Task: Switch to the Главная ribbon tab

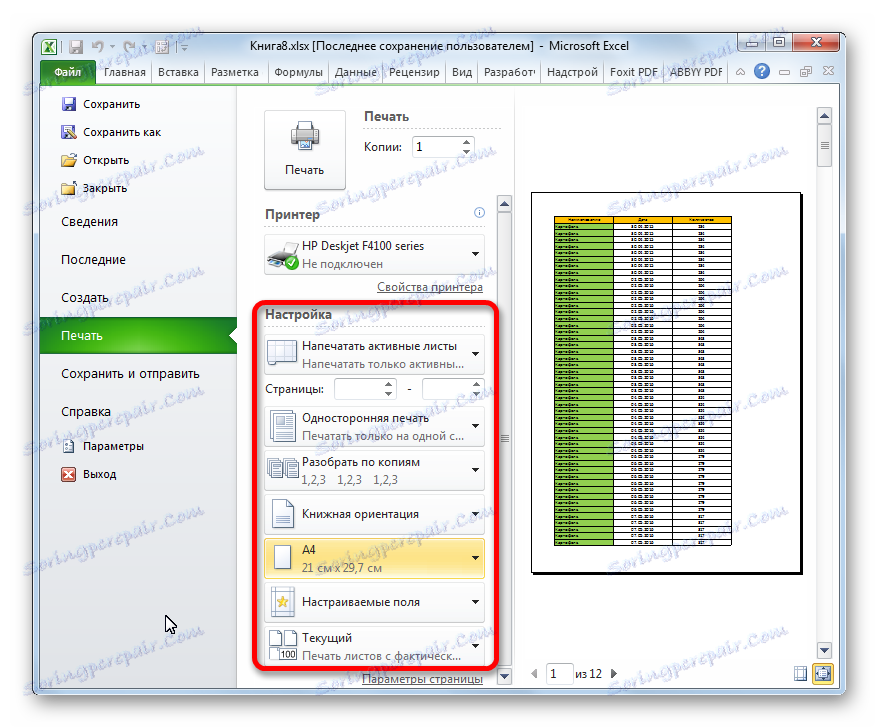Action: pyautogui.click(x=124, y=72)
